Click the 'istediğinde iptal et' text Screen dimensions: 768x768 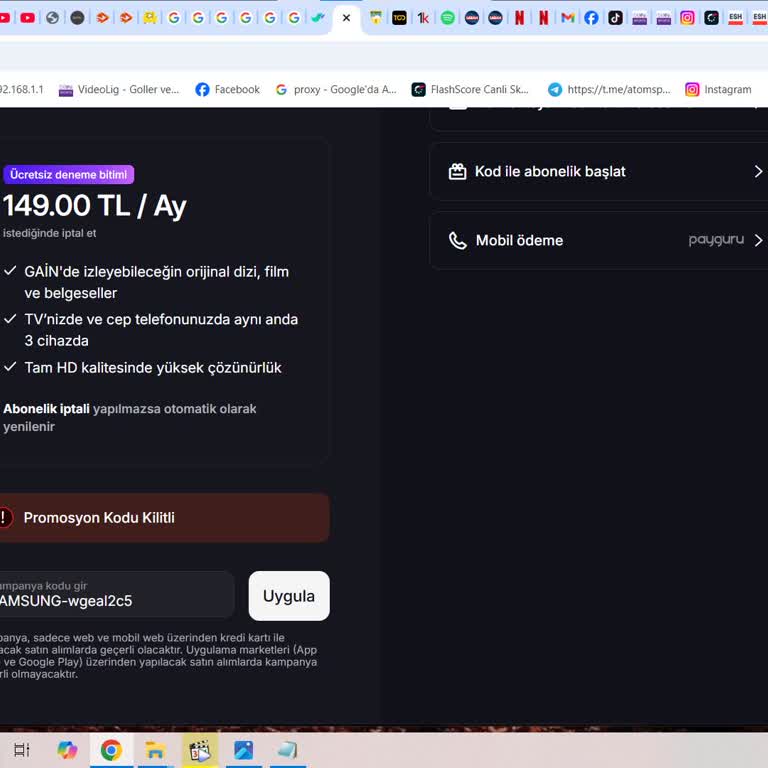(49, 233)
